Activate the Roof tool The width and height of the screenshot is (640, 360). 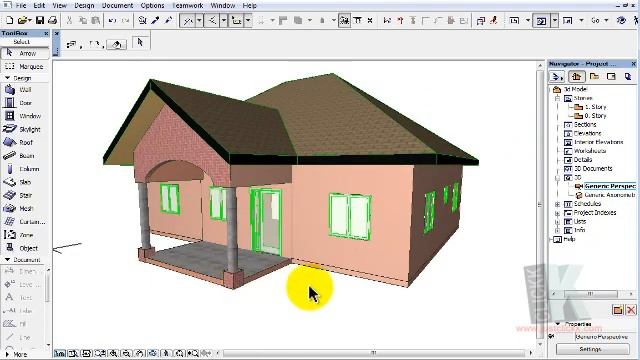click(24, 142)
